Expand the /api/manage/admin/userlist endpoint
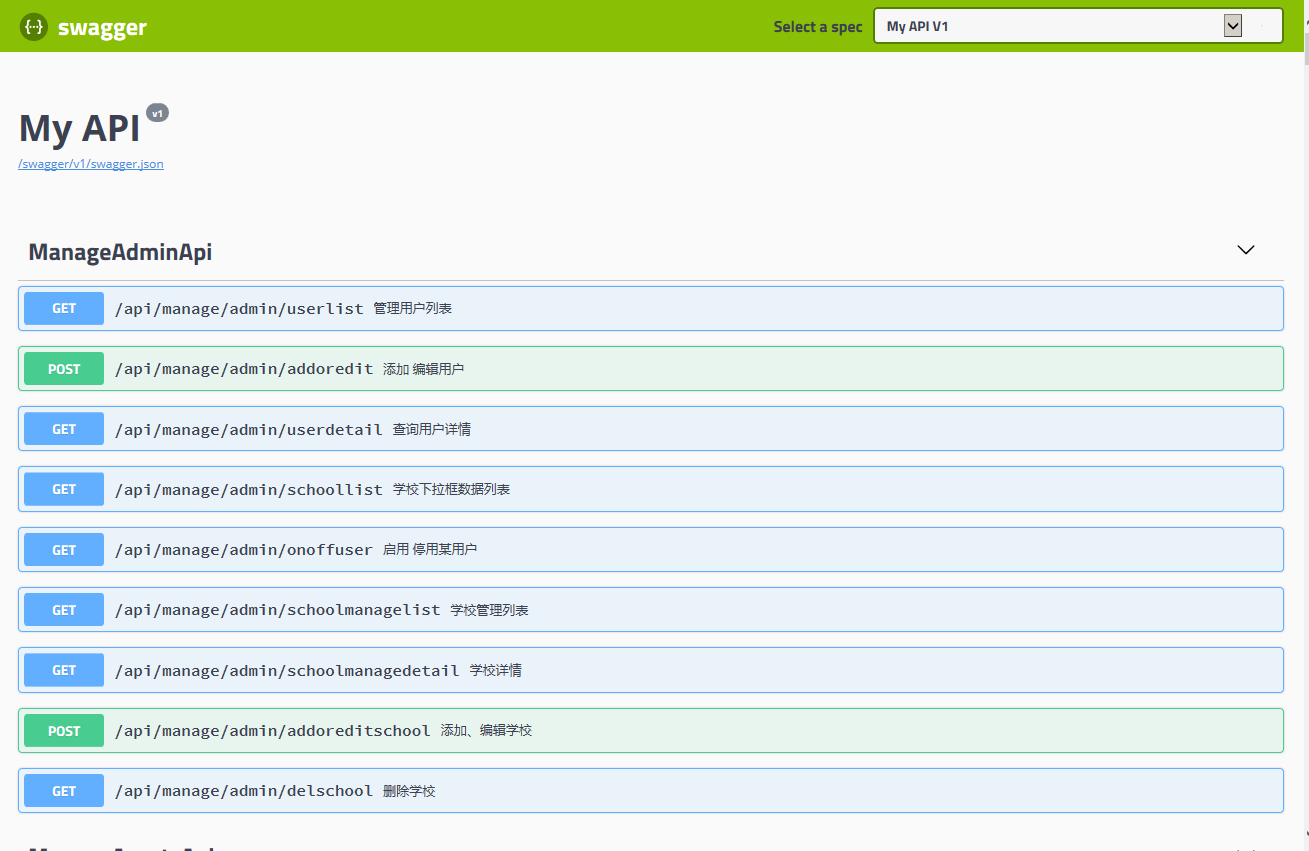Image resolution: width=1309 pixels, height=851 pixels. 651,309
